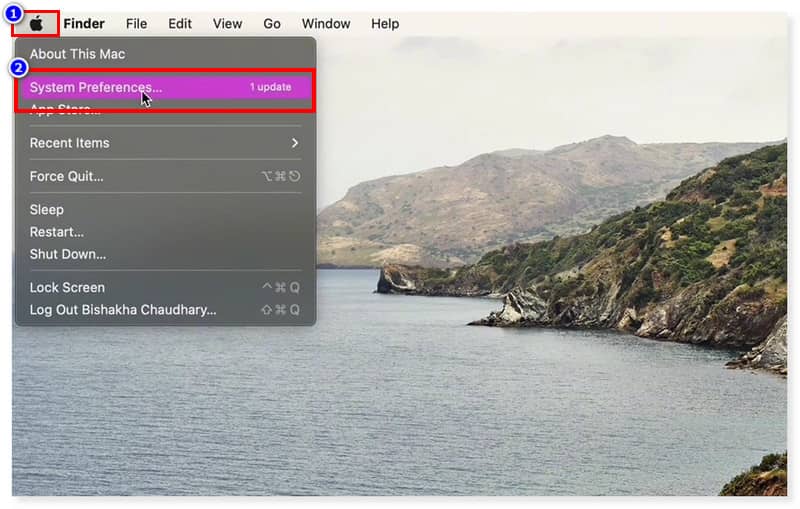Select Force Quit… option
Image resolution: width=800 pixels, height=509 pixels.
(x=165, y=176)
